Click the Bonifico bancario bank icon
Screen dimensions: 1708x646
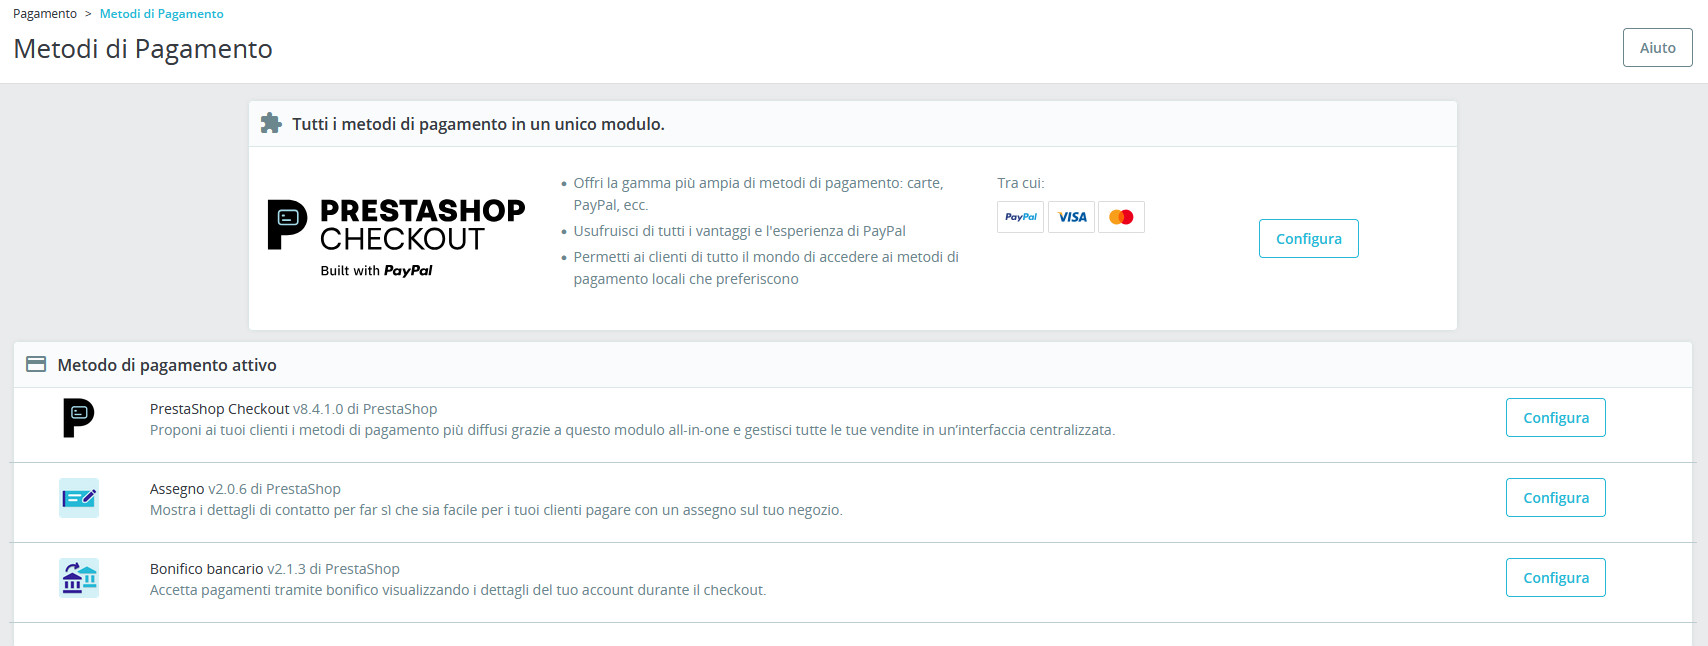[x=79, y=578]
